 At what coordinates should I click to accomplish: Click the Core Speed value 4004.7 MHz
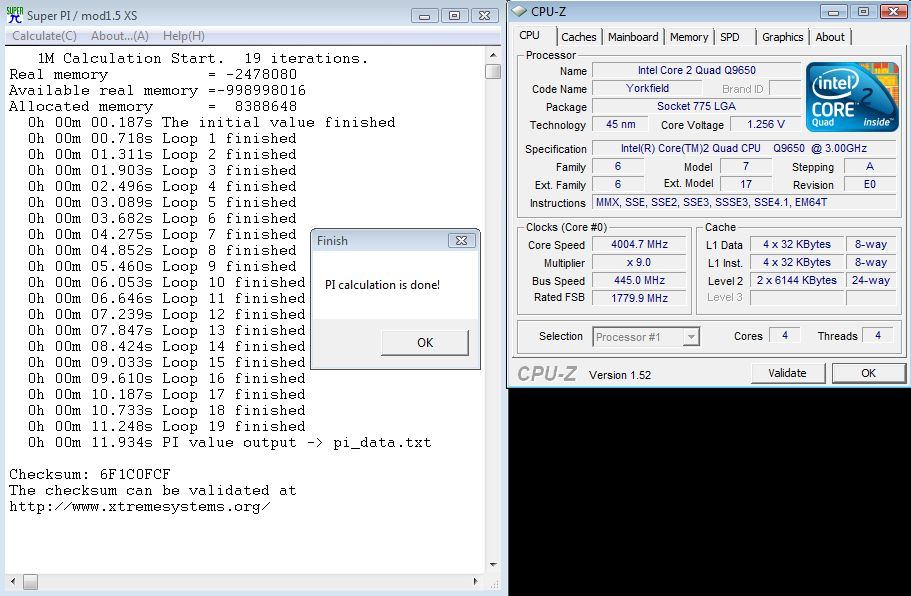(x=639, y=245)
